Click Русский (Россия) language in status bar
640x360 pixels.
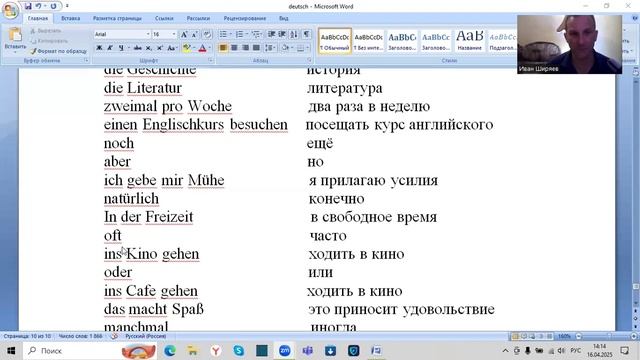pos(145,336)
